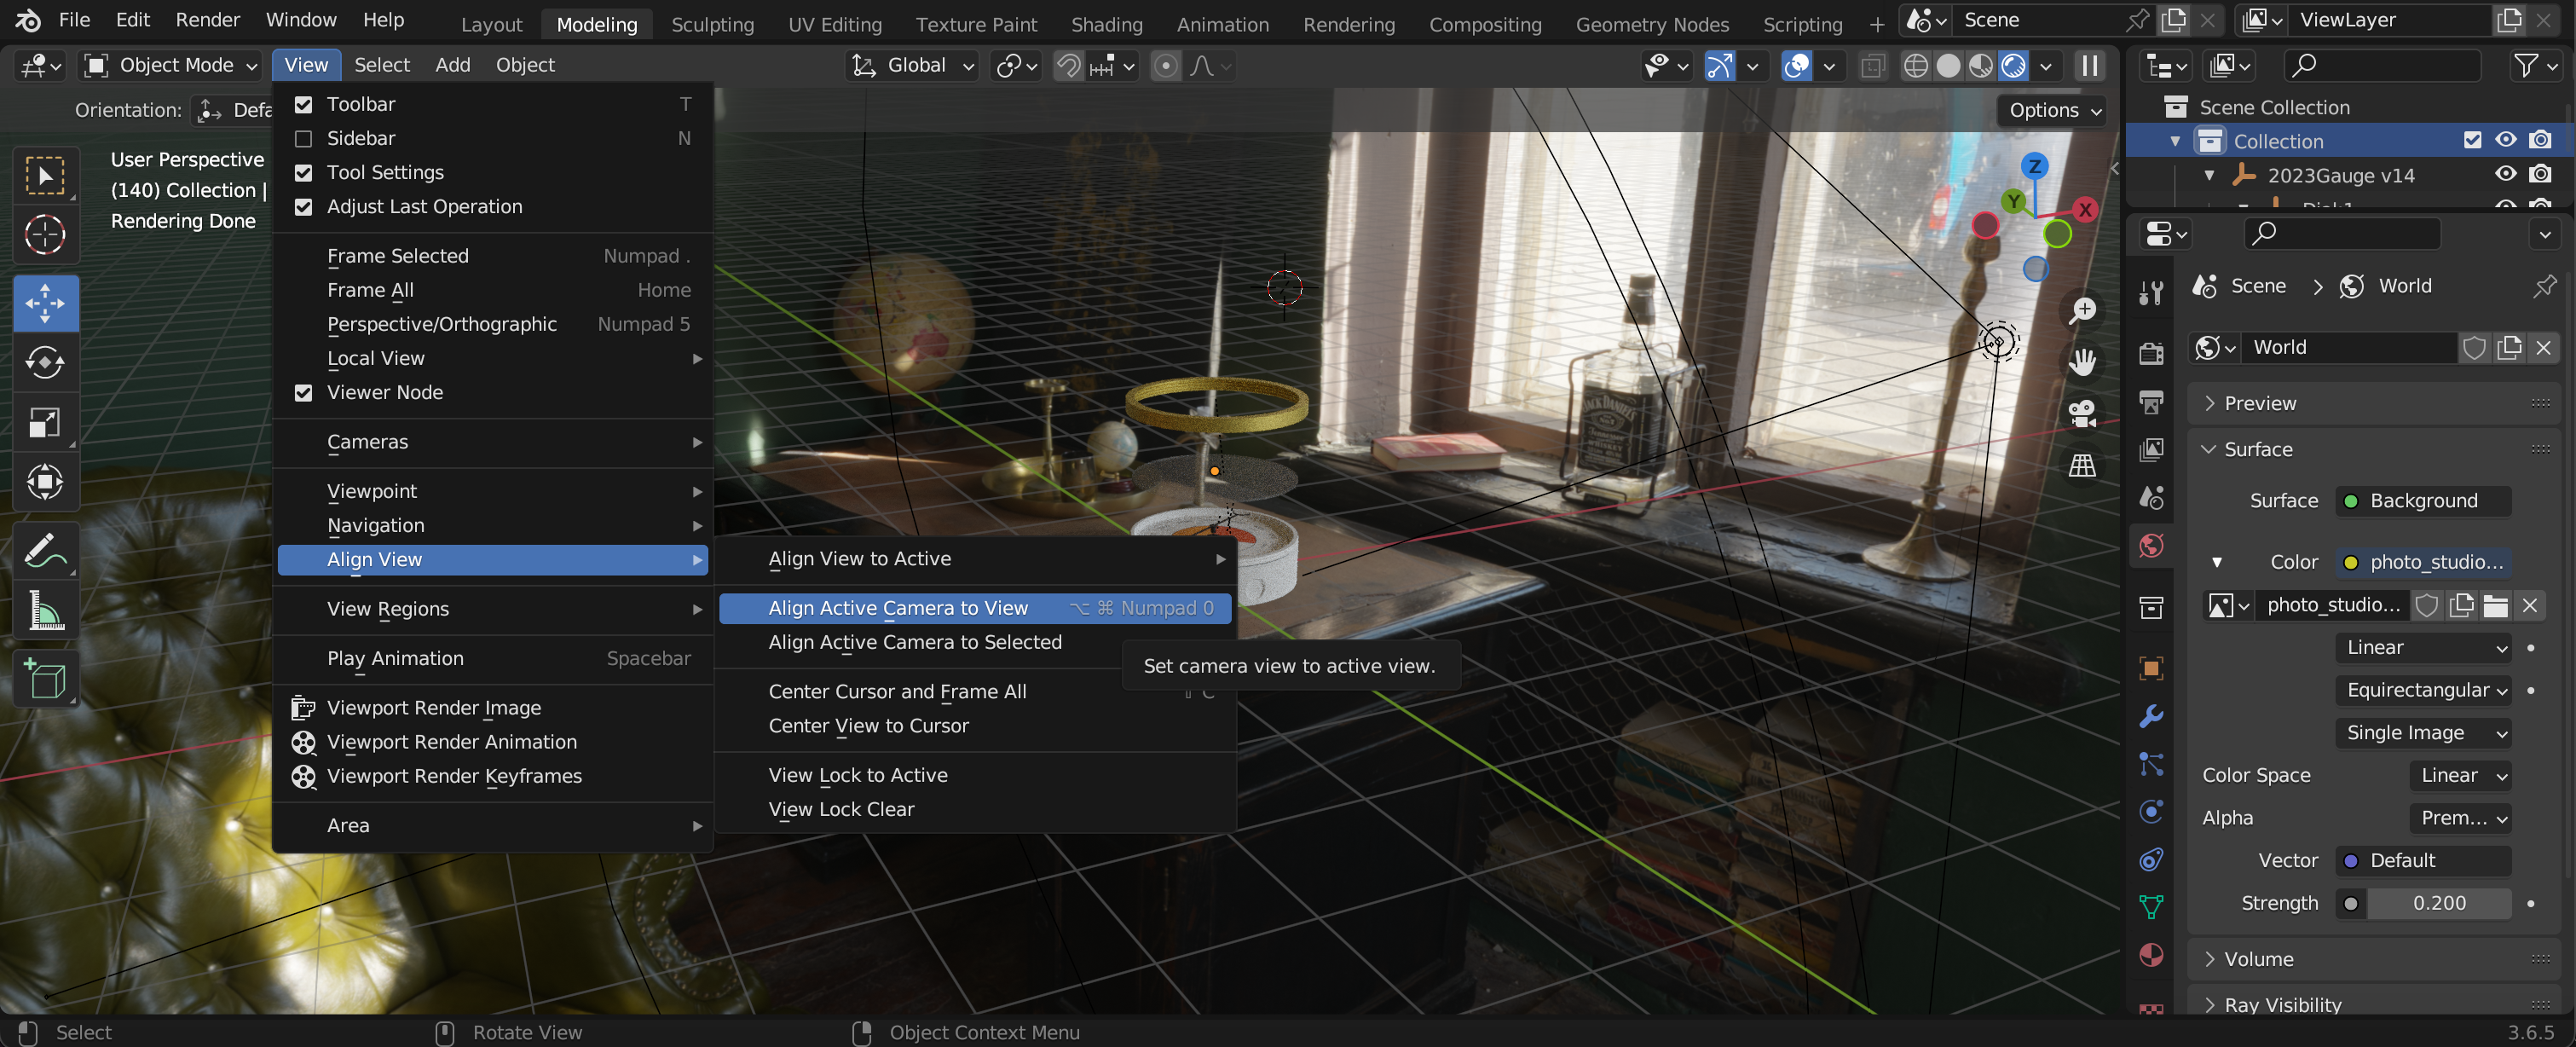Open the View Layer properties tab

click(x=2151, y=450)
